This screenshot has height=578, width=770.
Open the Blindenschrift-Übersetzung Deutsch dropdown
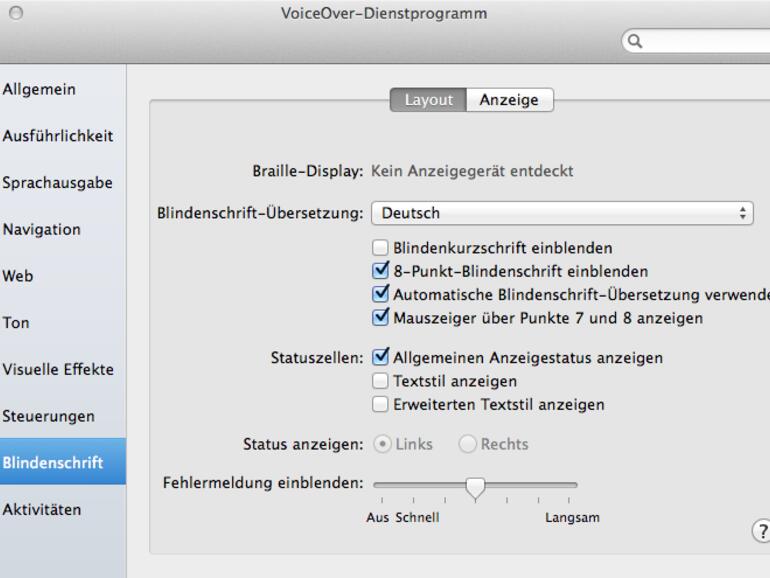pyautogui.click(x=562, y=213)
